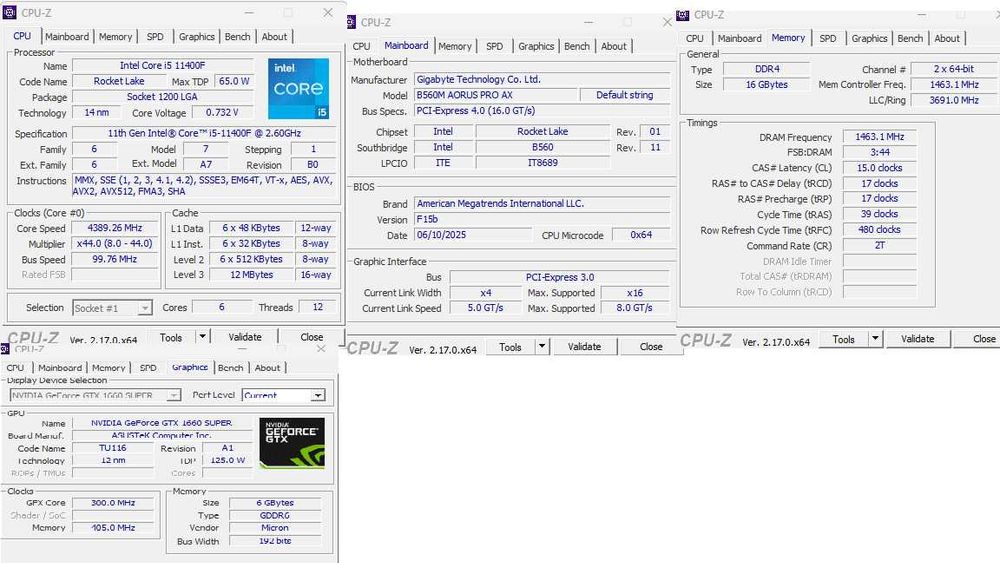
Task: Click BIOS version field F15b
Action: pos(542,219)
